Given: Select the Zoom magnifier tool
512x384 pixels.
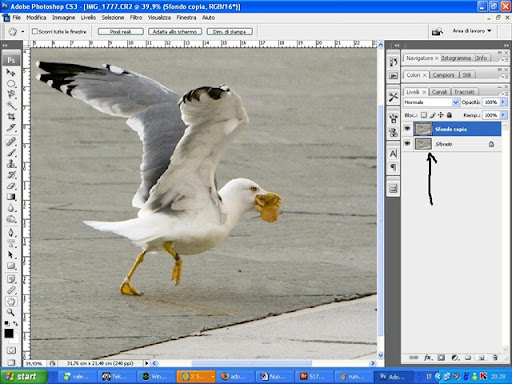Looking at the screenshot, I should (11, 312).
